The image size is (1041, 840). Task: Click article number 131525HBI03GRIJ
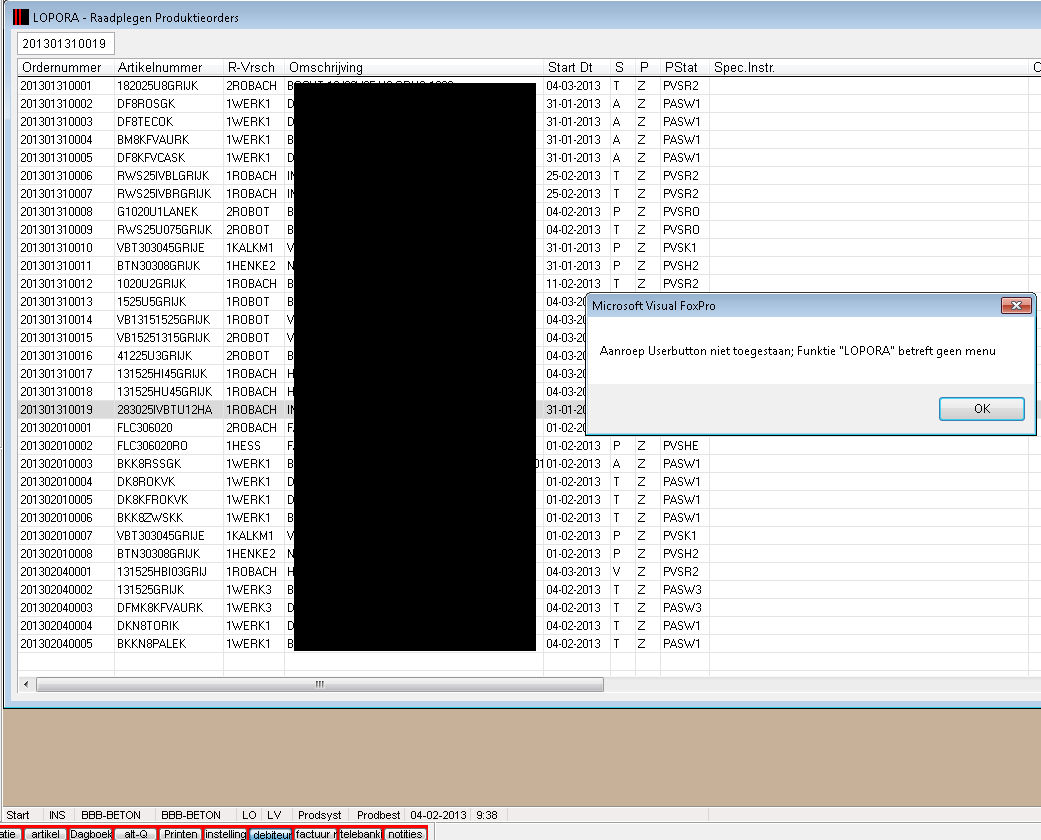(162, 572)
